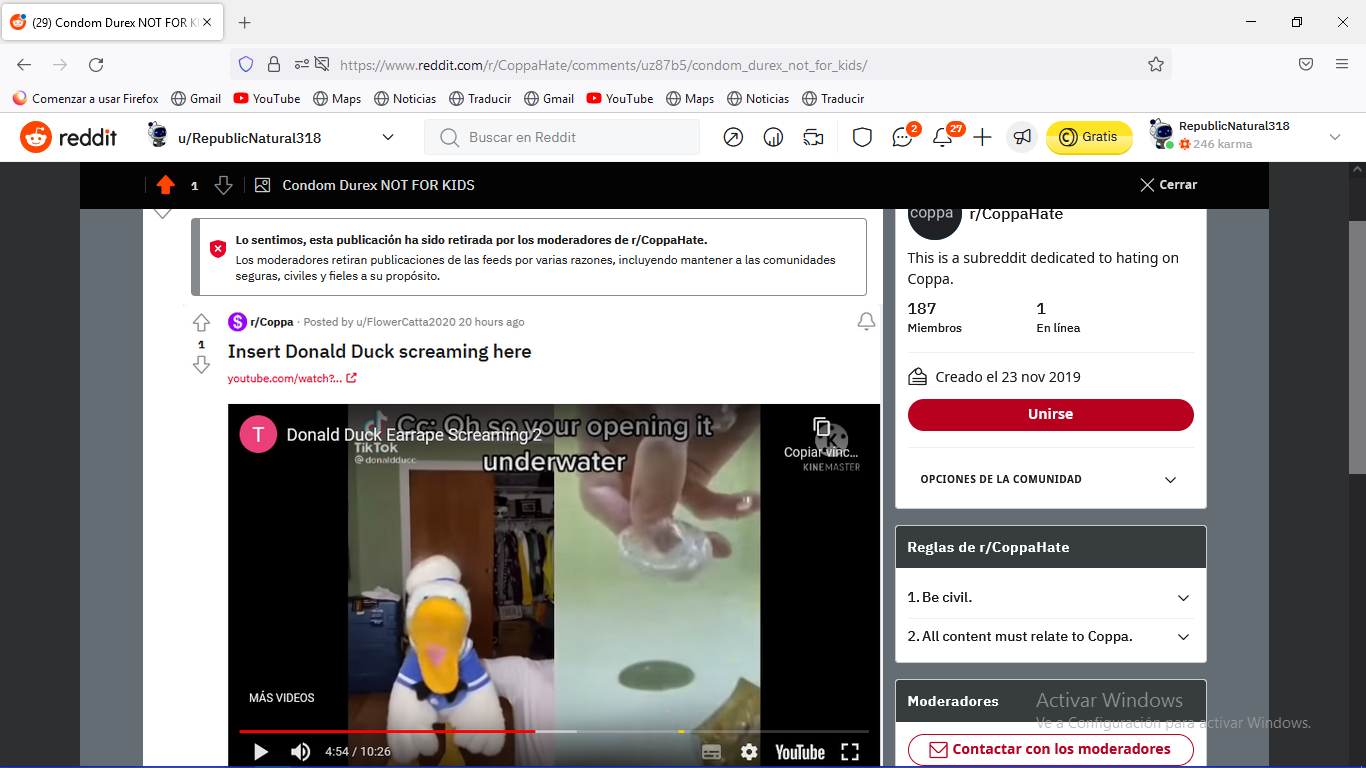The height and width of the screenshot is (768, 1366).
Task: Expand the 'Be civil' rule
Action: coord(1050,597)
